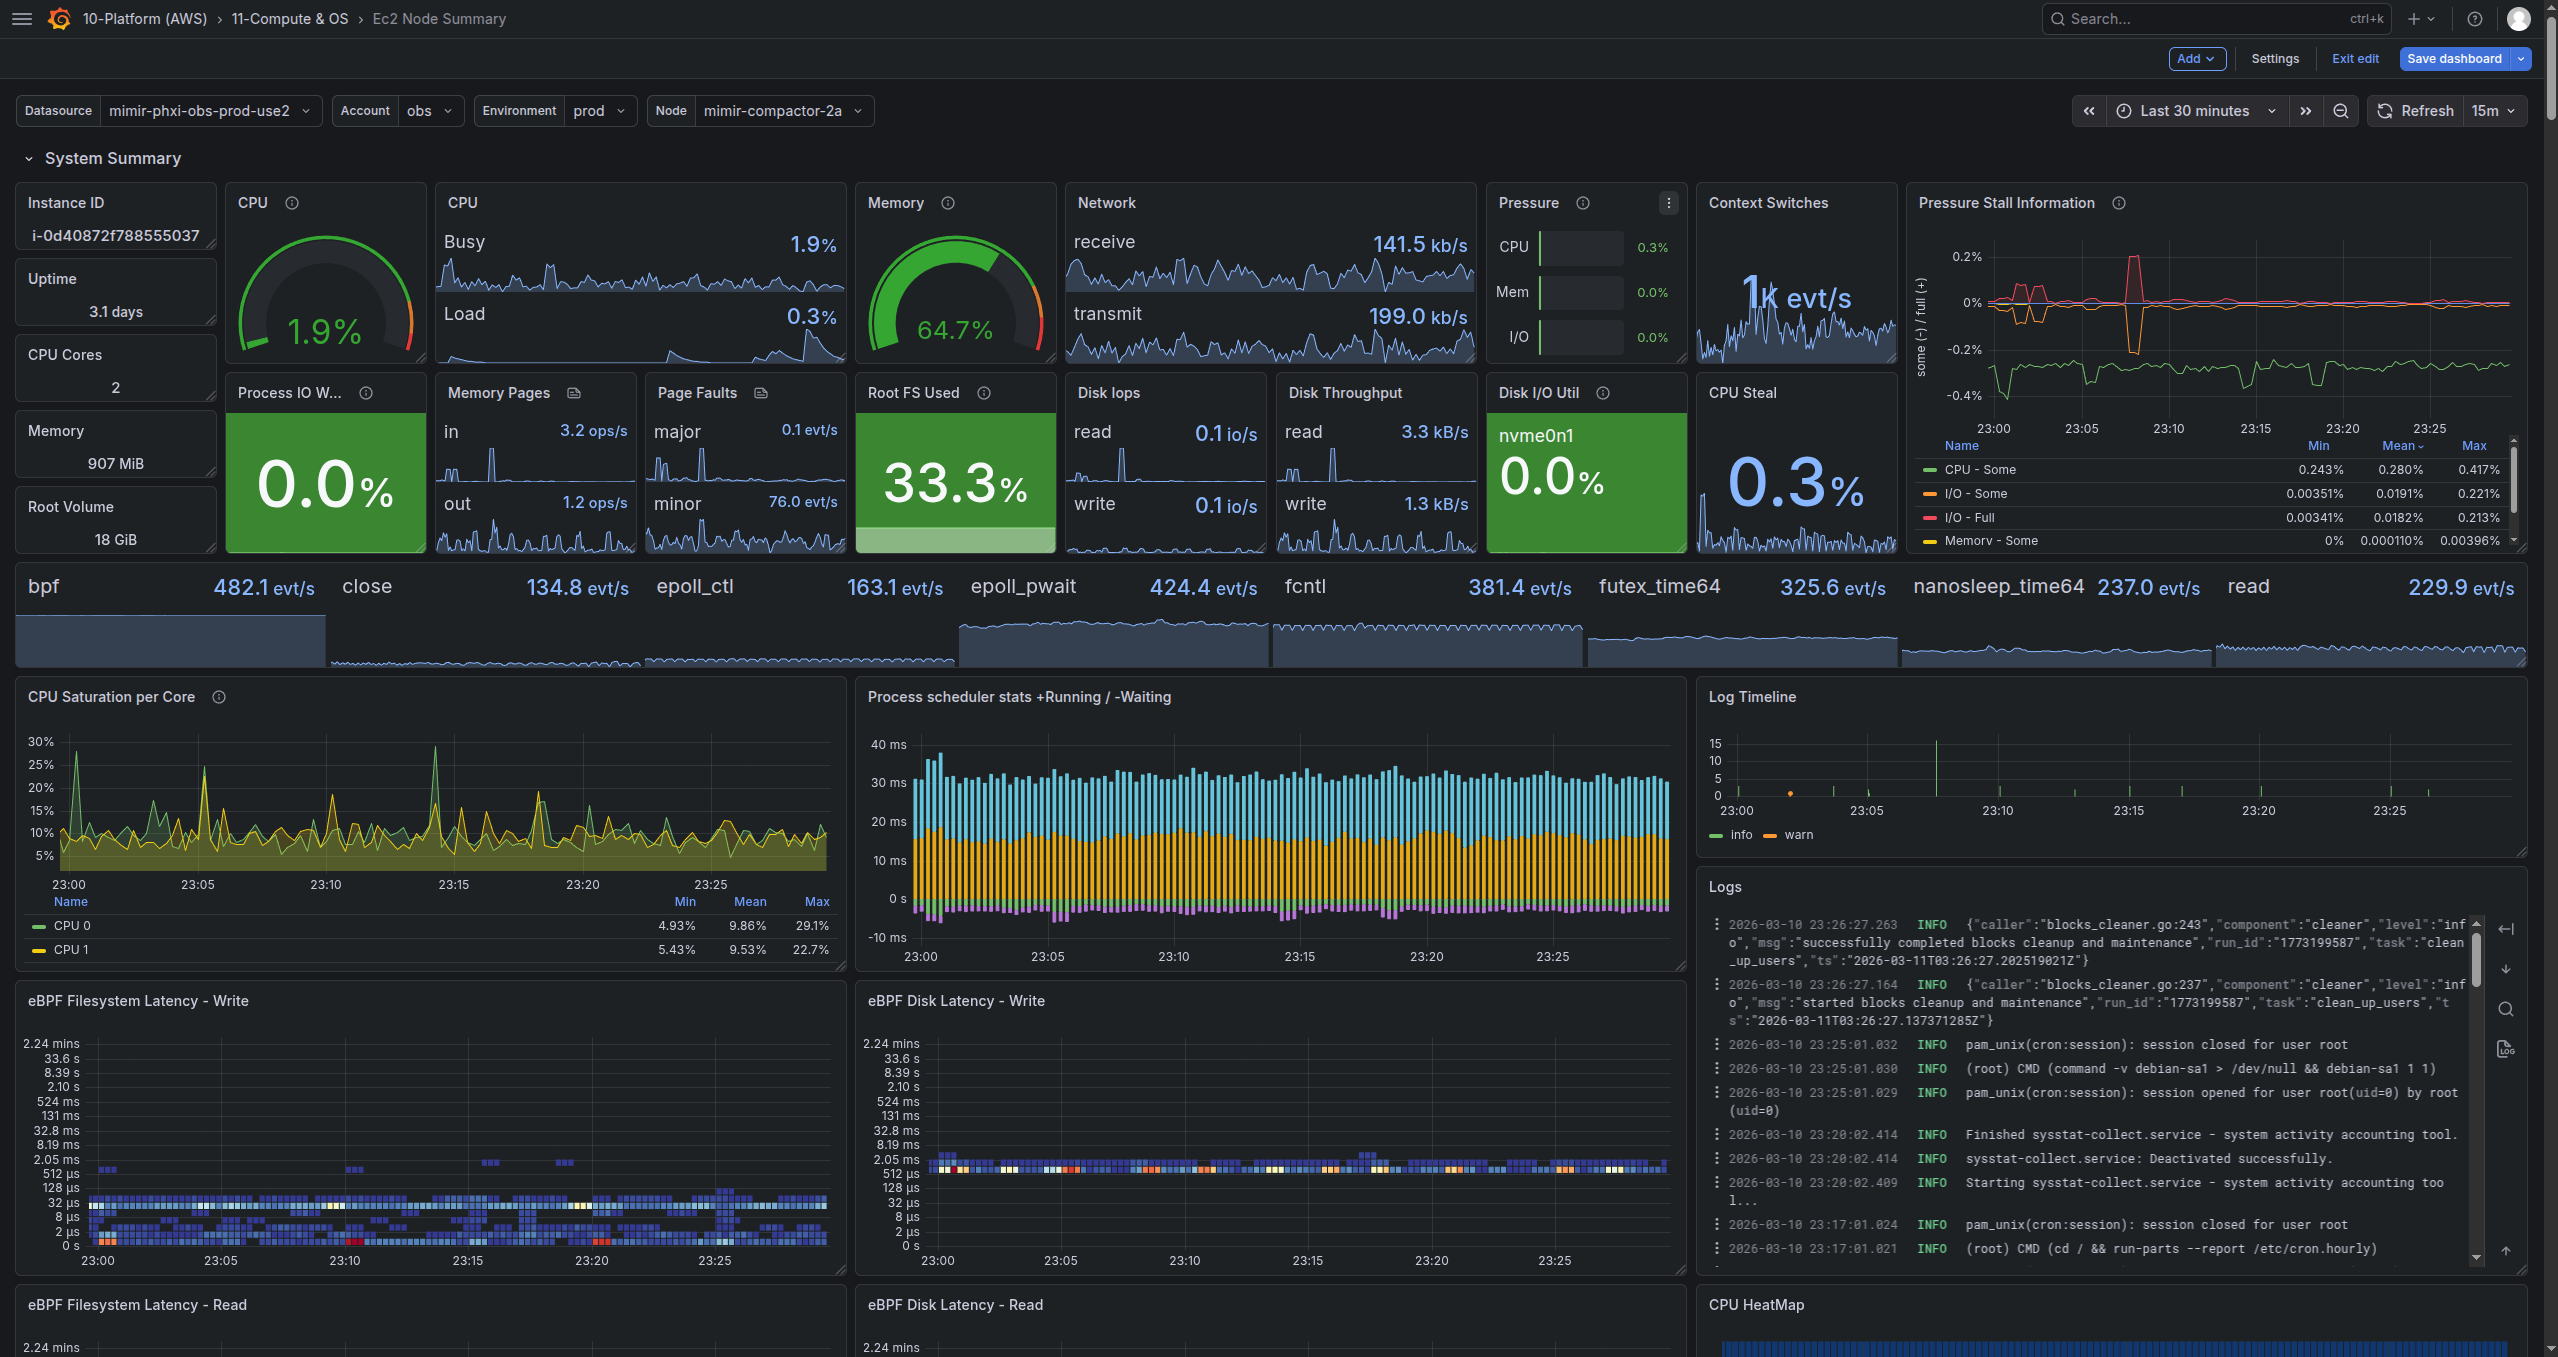Open the Grafana home logo
Image resolution: width=2558 pixels, height=1357 pixels.
pyautogui.click(x=59, y=18)
